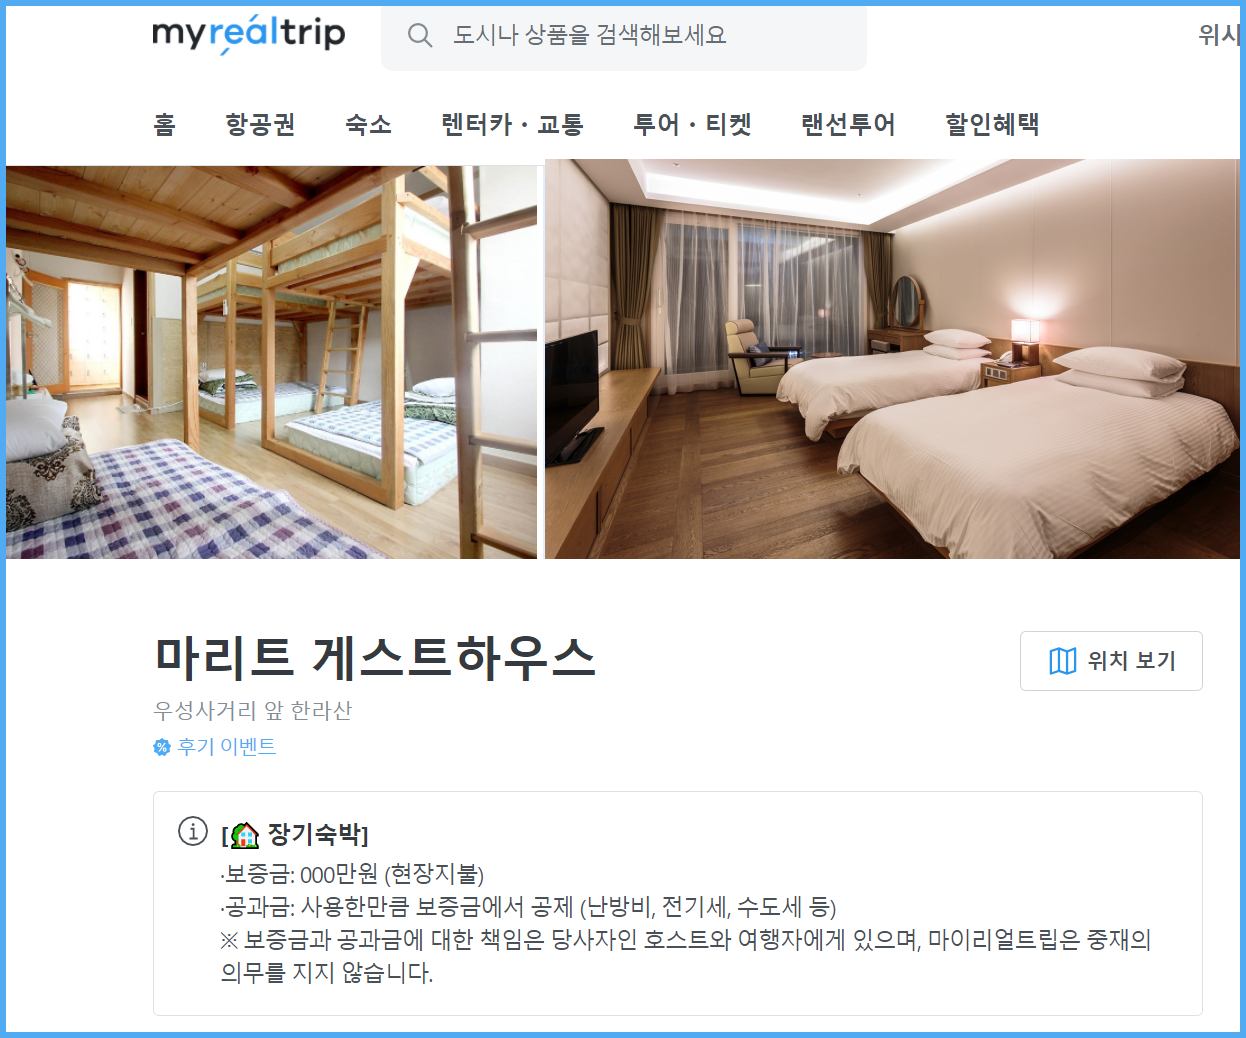Click the blue discount badge icon

click(x=162, y=747)
